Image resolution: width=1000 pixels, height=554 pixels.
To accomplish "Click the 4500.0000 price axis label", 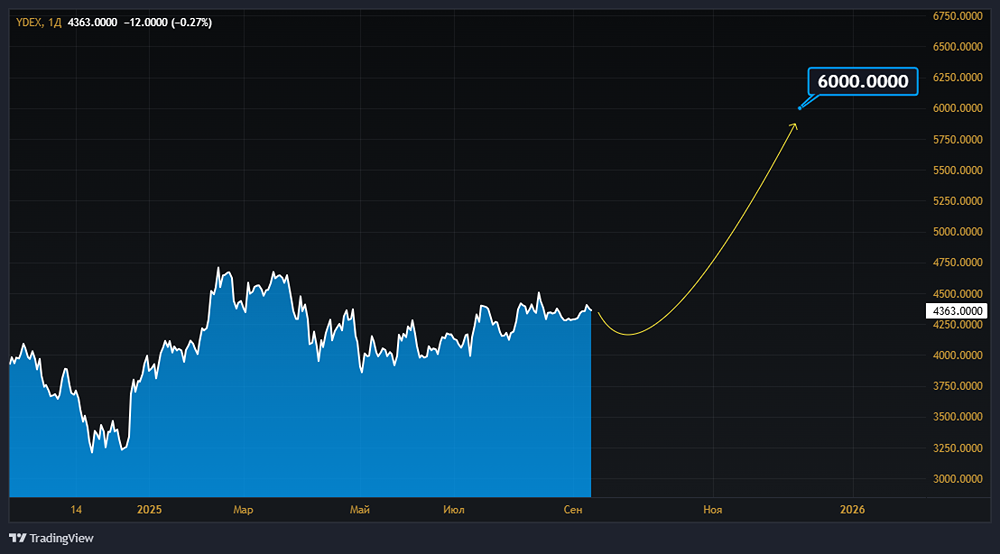I will (x=957, y=294).
